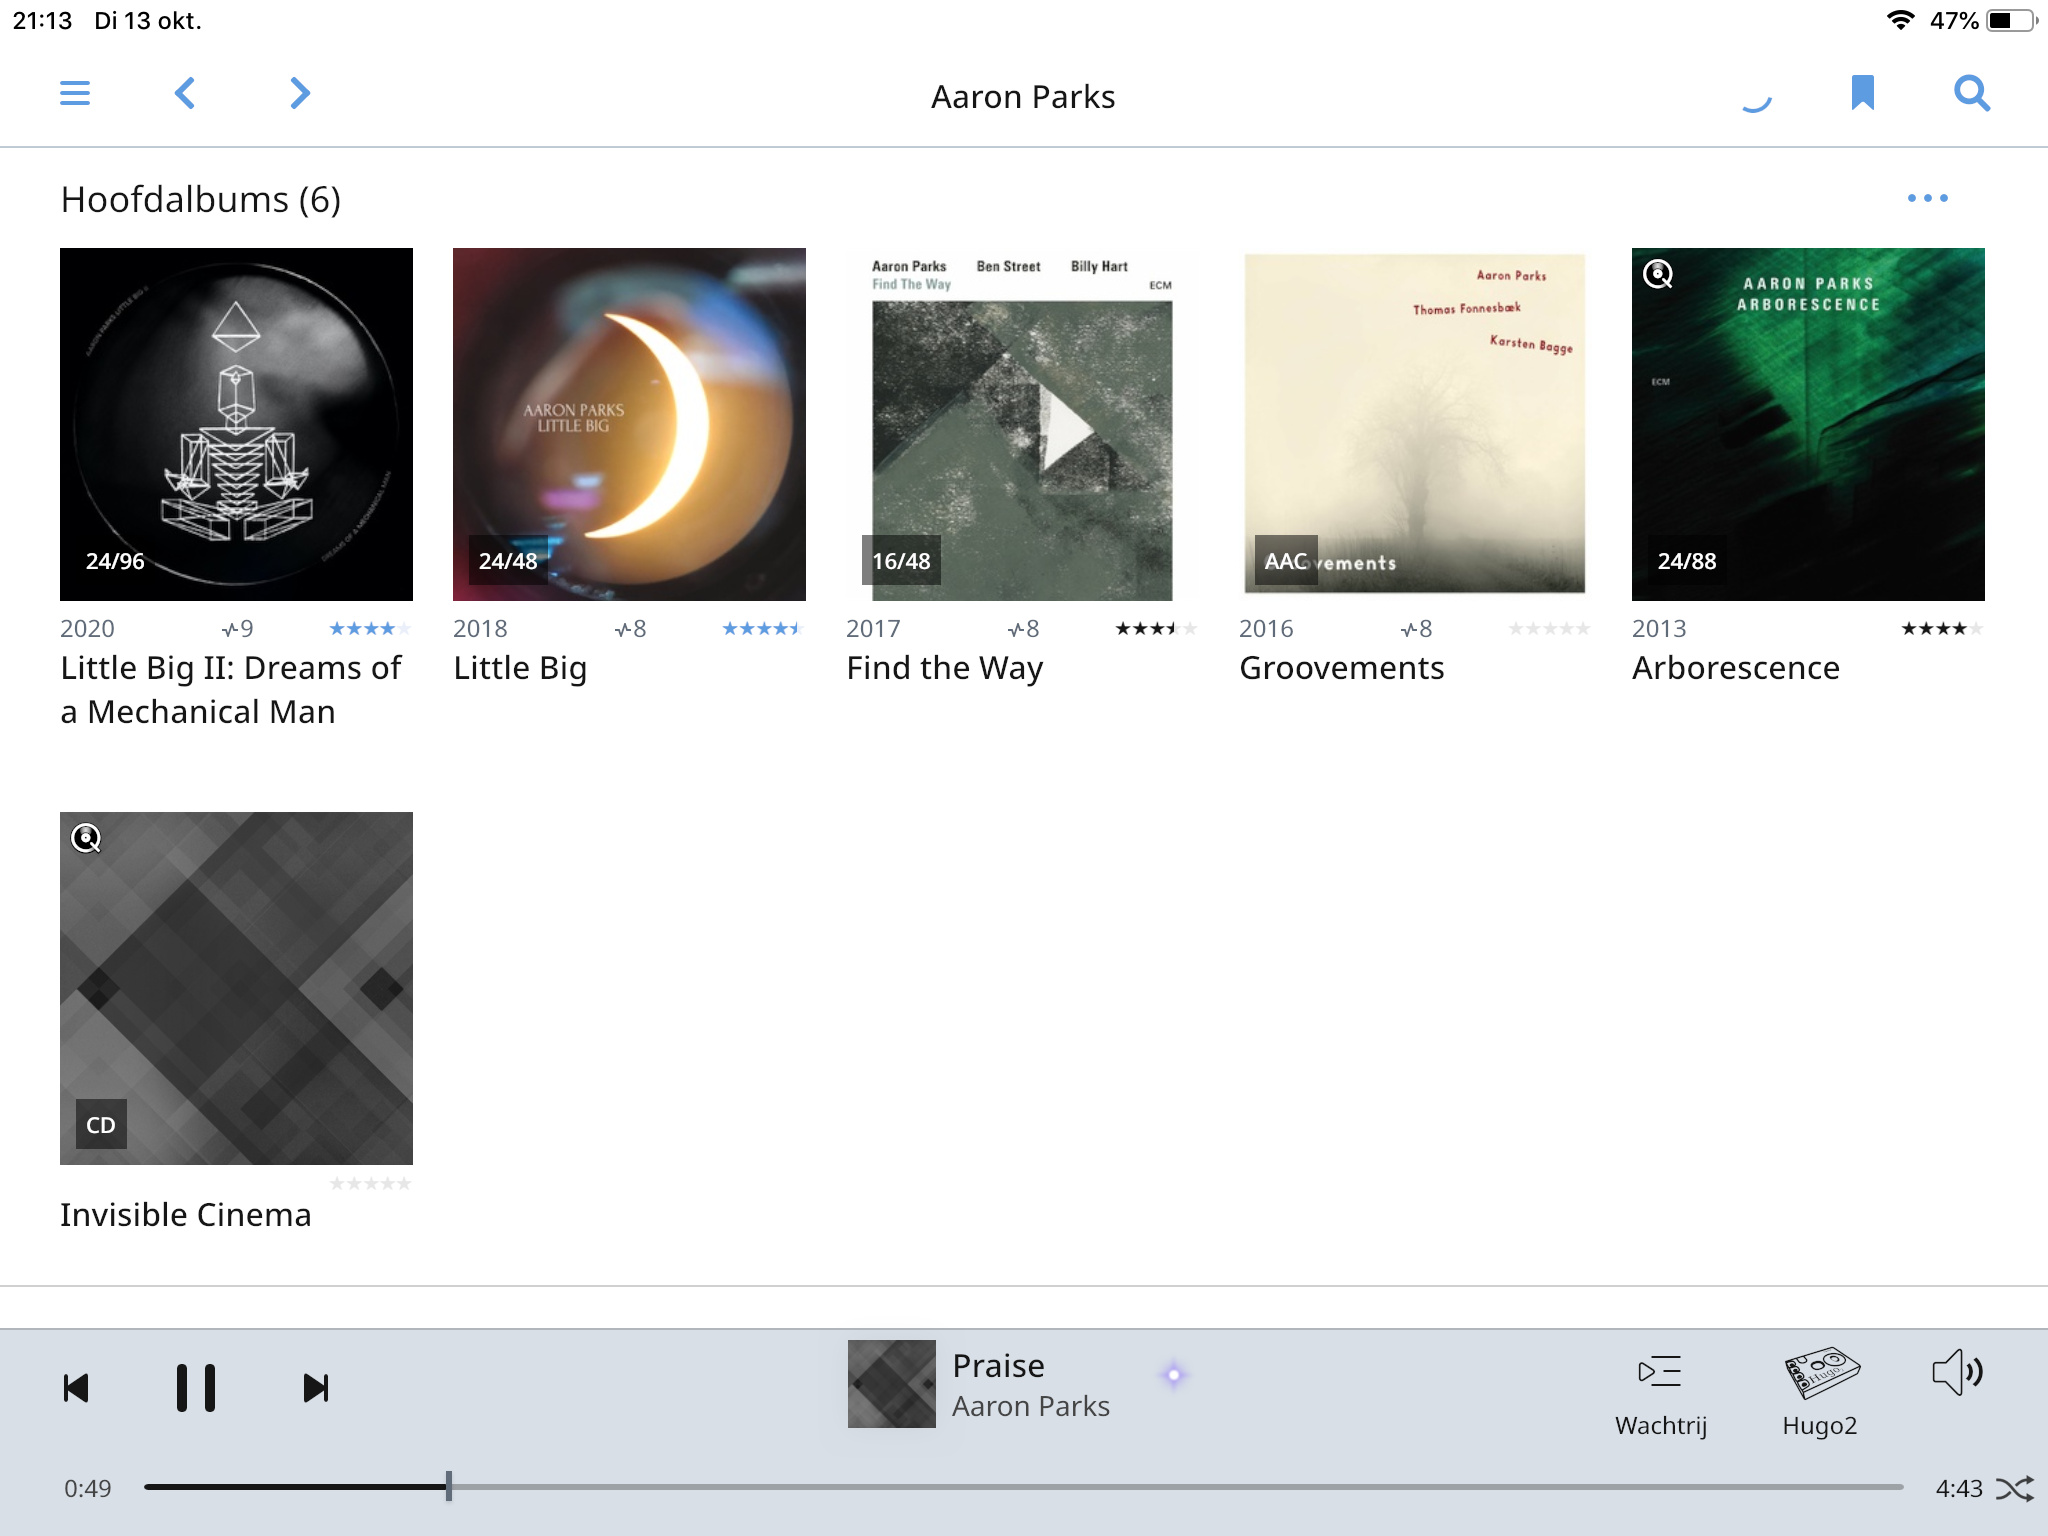This screenshot has height=1536, width=2048.
Task: Click the Hoofdalbums (6) section heading
Action: pyautogui.click(x=200, y=199)
